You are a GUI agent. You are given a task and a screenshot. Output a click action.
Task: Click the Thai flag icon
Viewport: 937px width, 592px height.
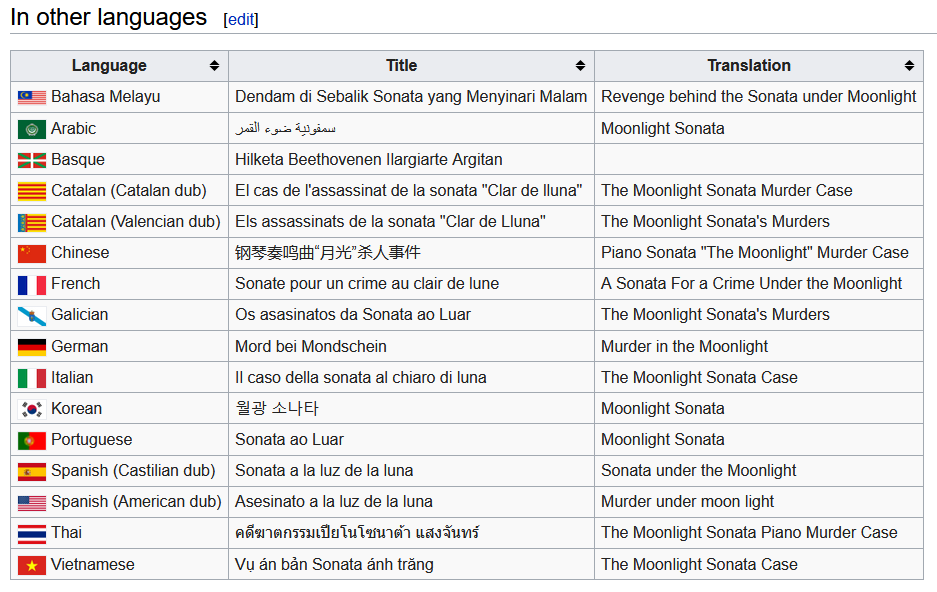point(31,532)
